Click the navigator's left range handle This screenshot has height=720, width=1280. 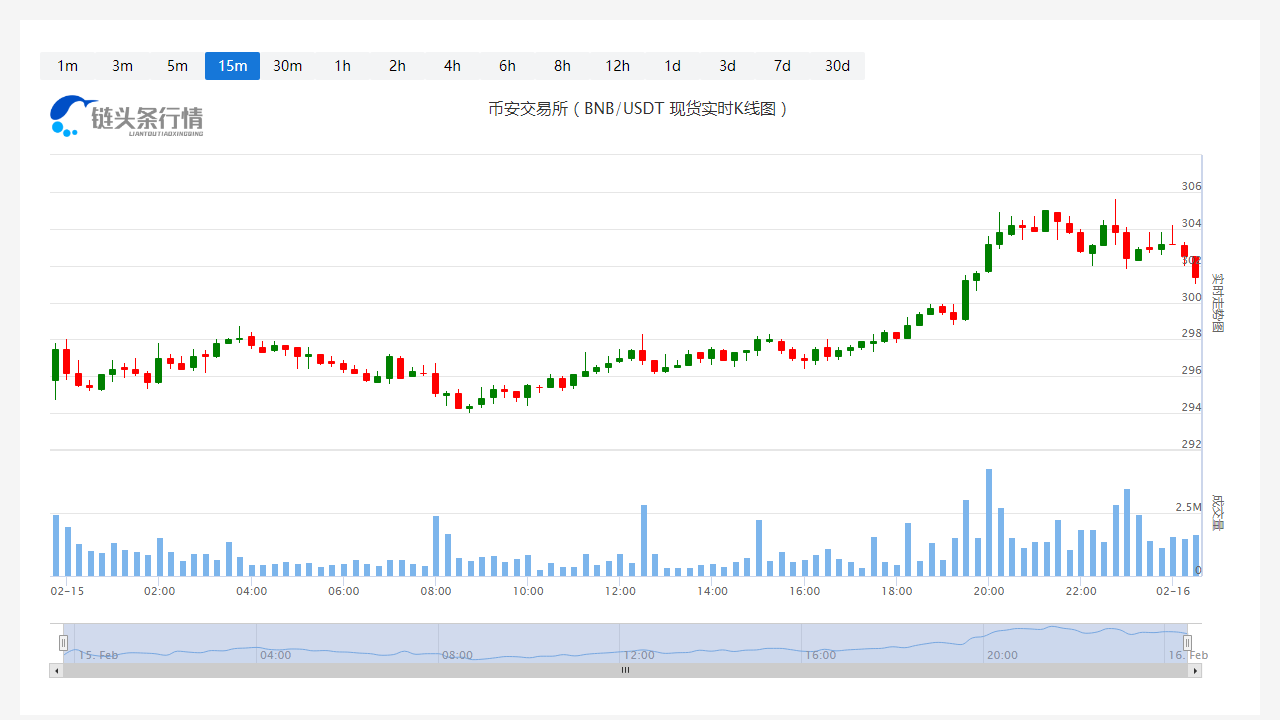(x=63, y=643)
